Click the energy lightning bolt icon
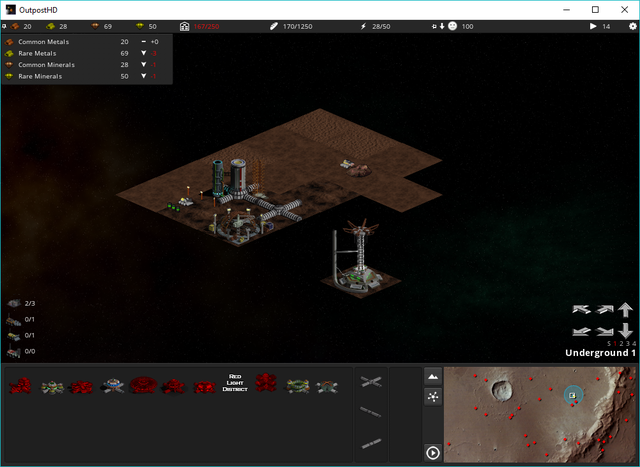Screen dimensions: 640x467 pyautogui.click(x=363, y=26)
